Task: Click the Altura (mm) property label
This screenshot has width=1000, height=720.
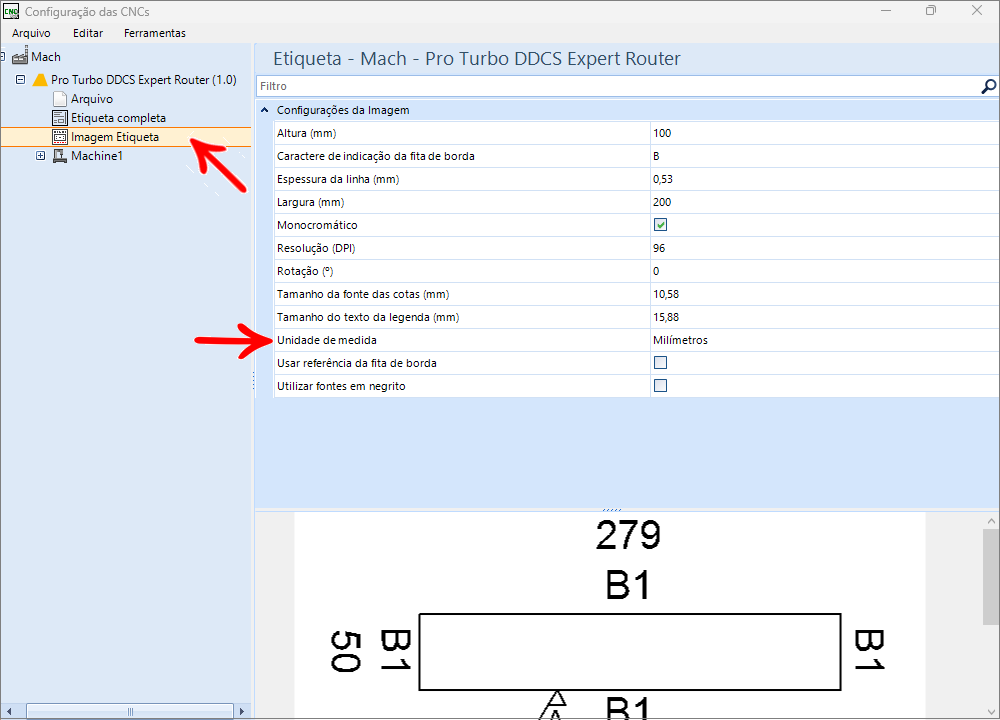Action: pos(306,133)
